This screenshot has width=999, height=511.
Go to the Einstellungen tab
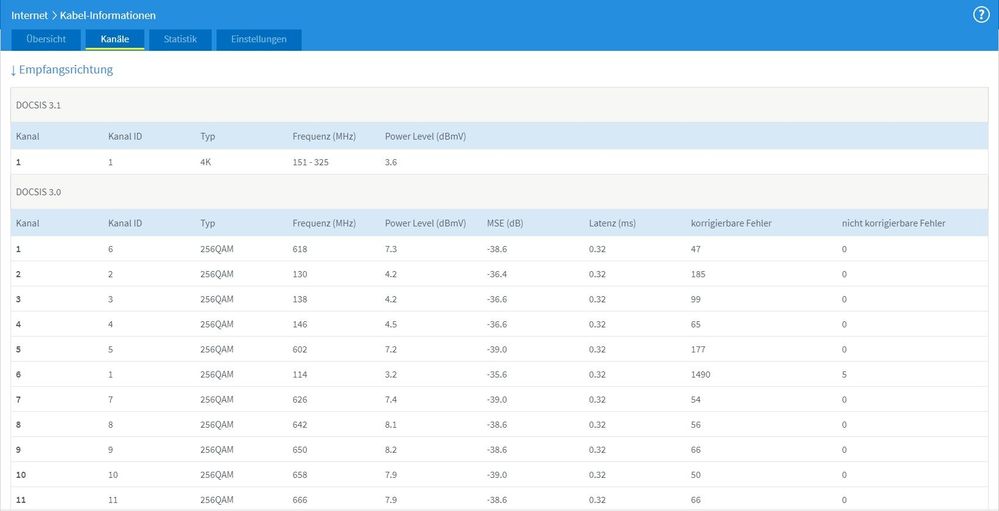coord(259,40)
